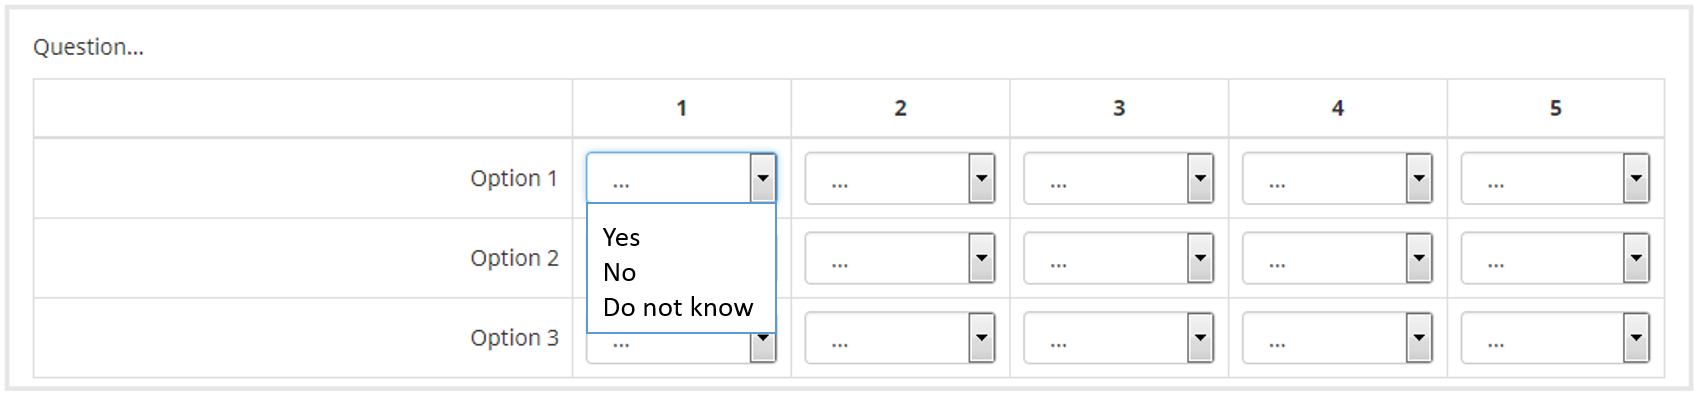Collapse the Option 1 column 1 dropdown arrow

coord(763,178)
